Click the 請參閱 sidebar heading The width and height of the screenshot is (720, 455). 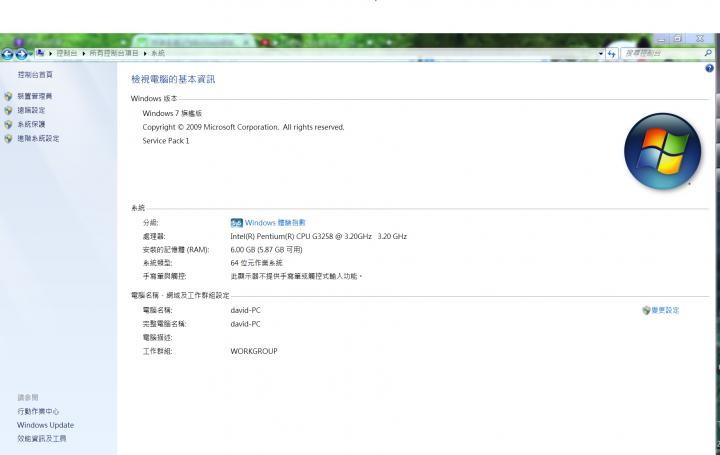(28, 398)
